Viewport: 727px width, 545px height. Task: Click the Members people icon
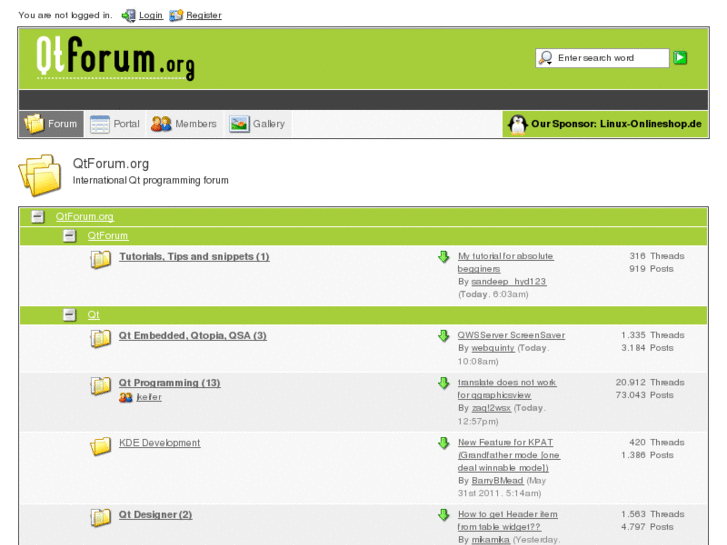tap(161, 124)
